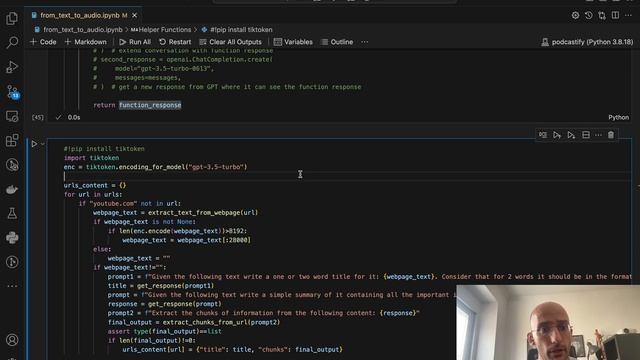Image resolution: width=640 pixels, height=360 pixels.
Task: Click the execution count [45] label
Action: [38, 118]
